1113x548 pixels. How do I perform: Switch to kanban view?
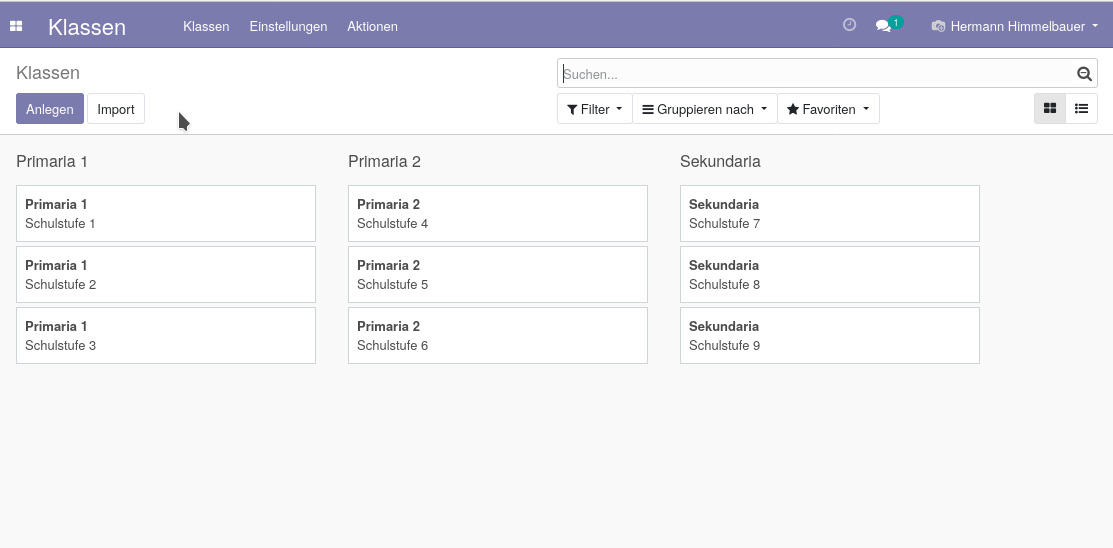tap(1050, 109)
